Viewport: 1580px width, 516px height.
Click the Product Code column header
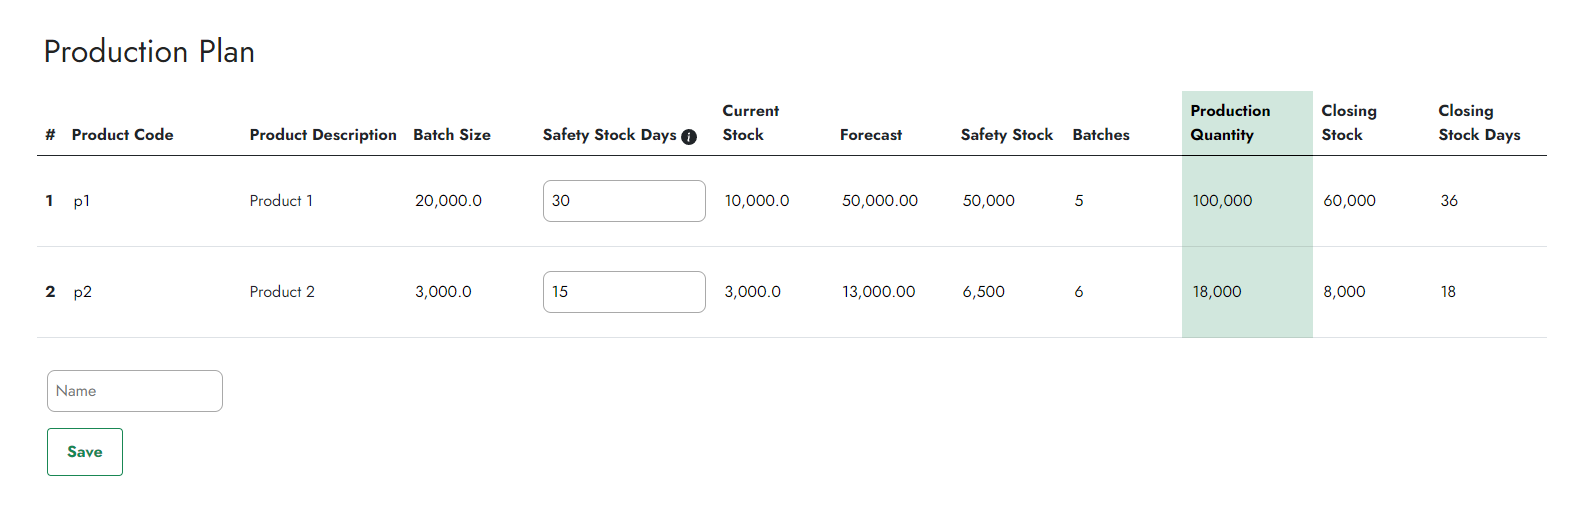[x=122, y=135]
